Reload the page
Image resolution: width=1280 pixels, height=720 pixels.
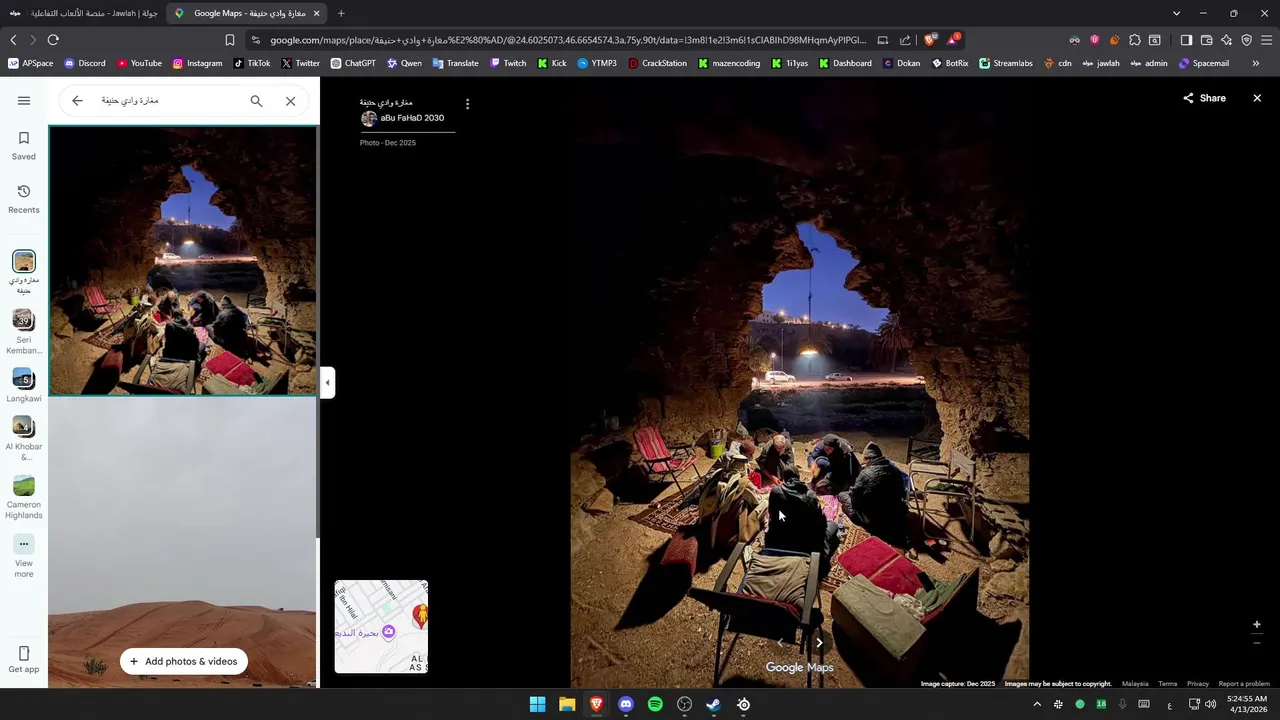coord(53,40)
